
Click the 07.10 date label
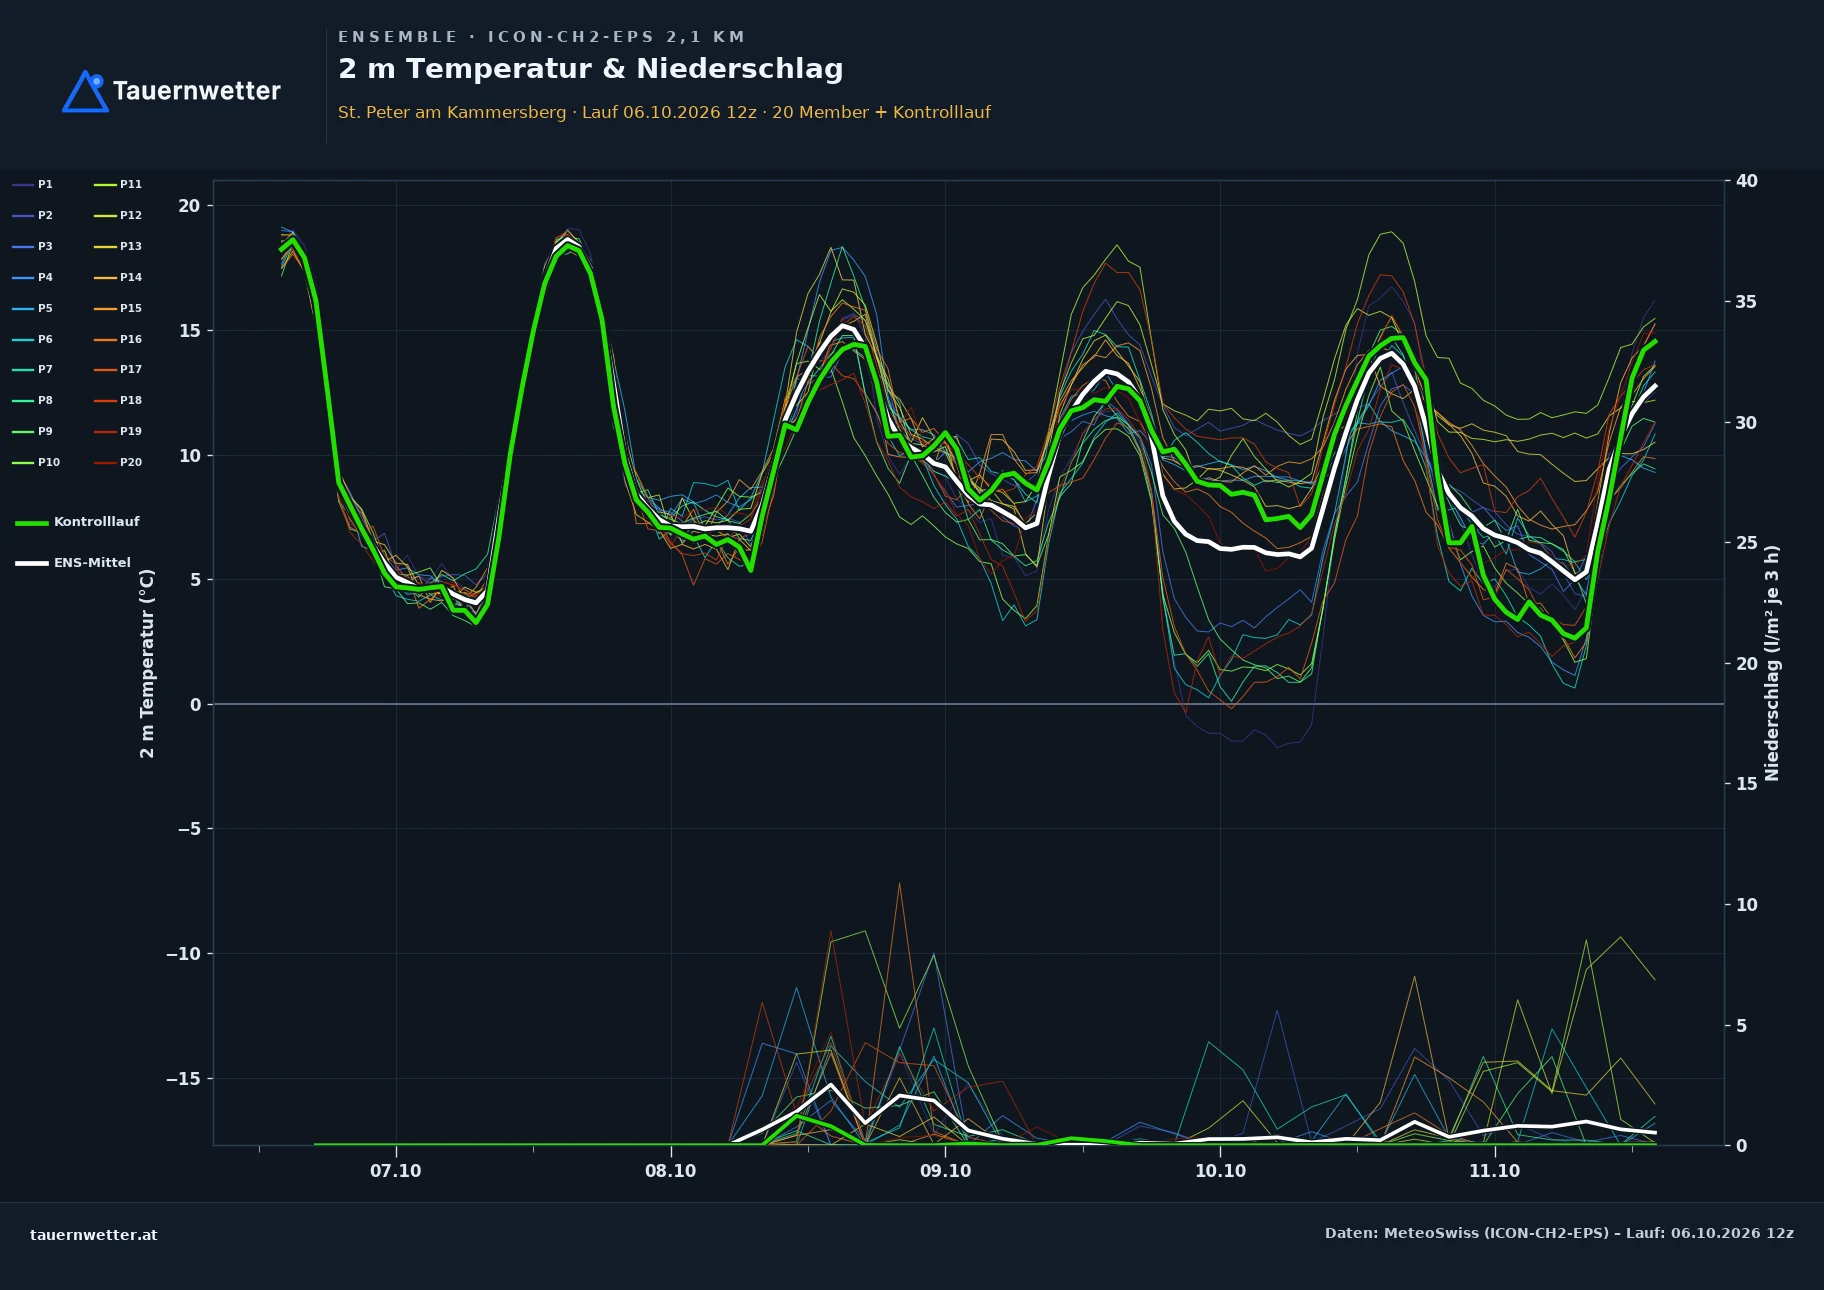click(396, 1171)
